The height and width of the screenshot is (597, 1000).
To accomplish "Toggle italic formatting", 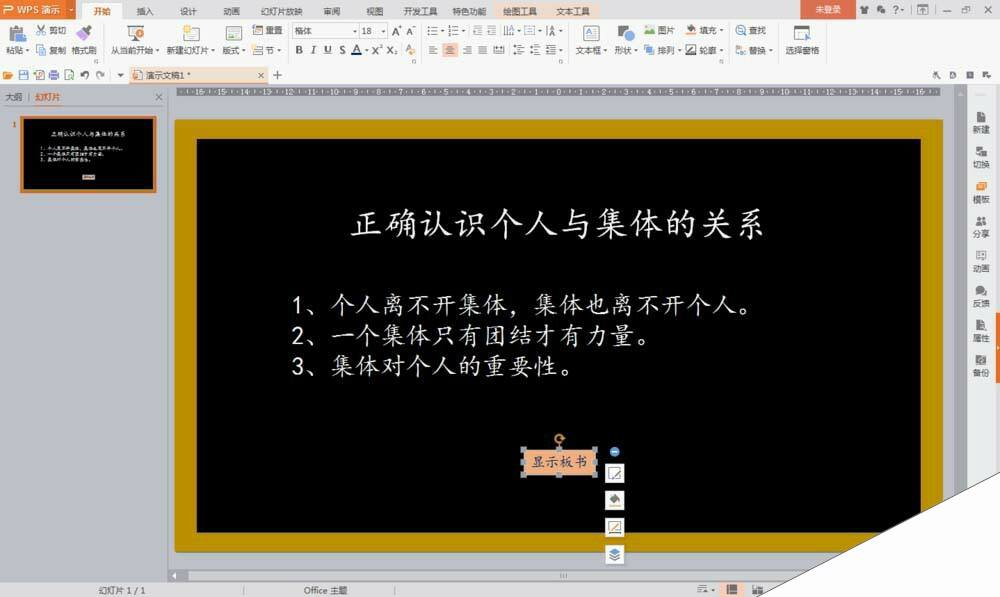I will (313, 50).
